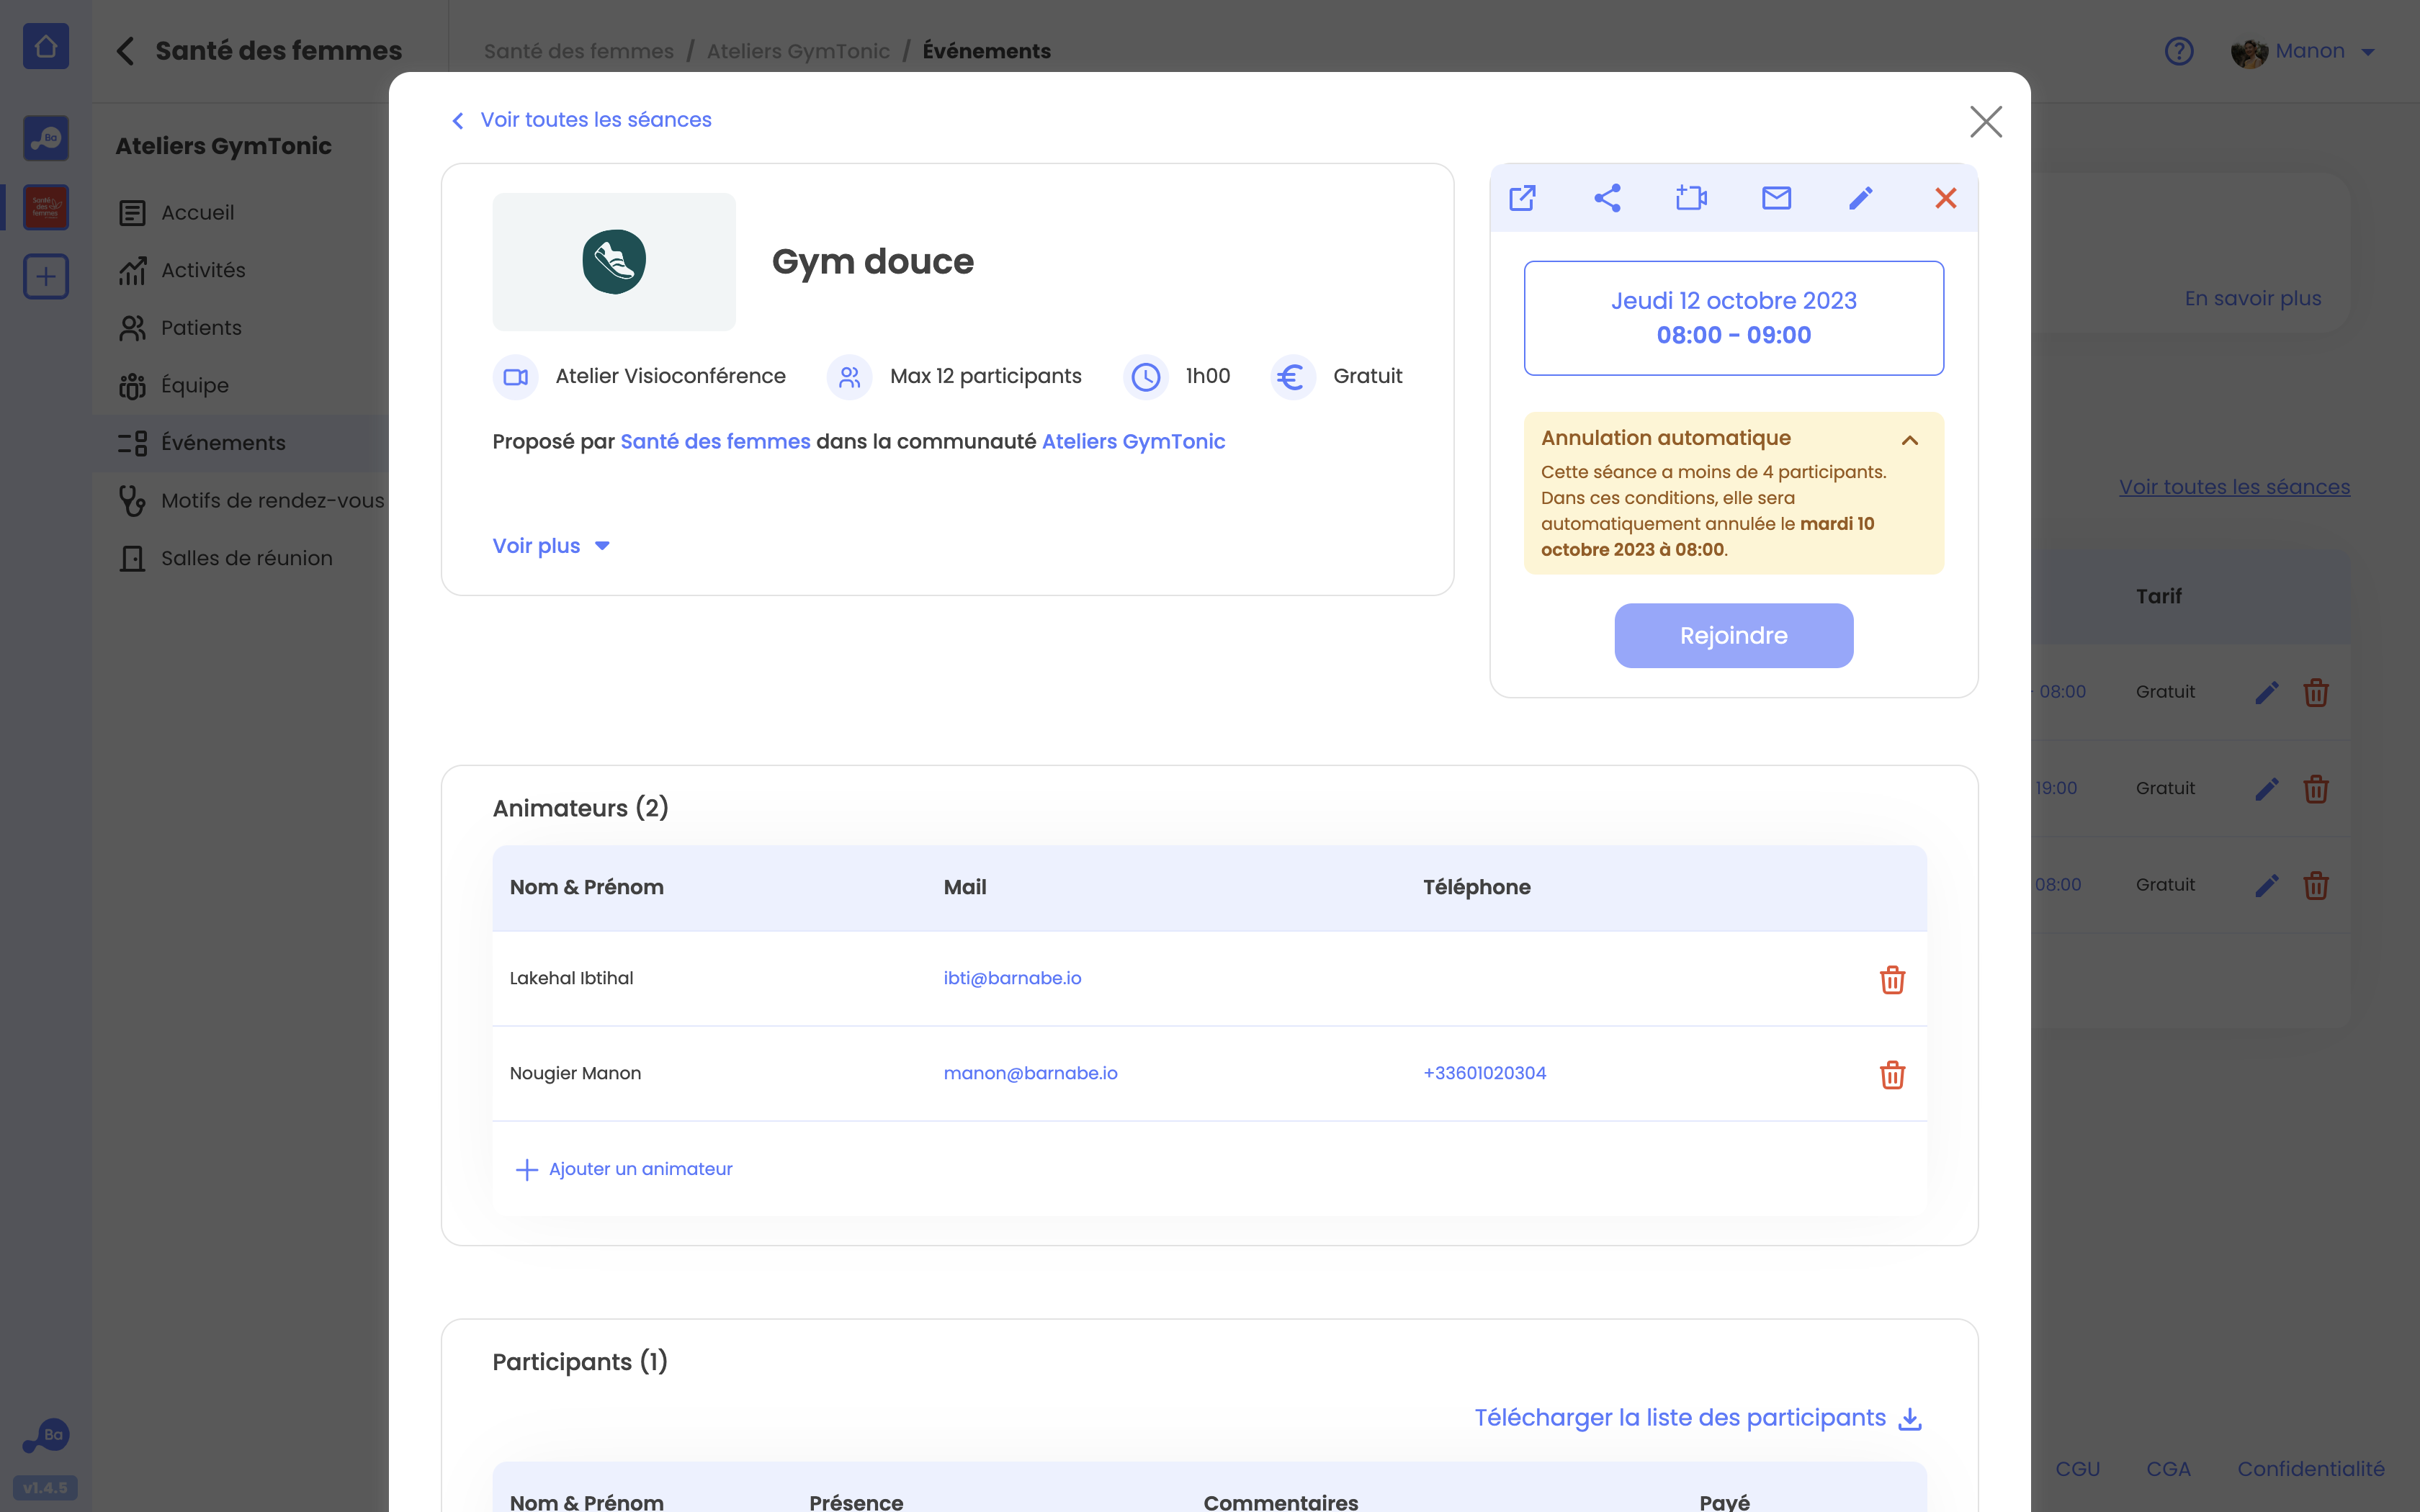This screenshot has height=1512, width=2420.
Task: Open the Confidentialité footer link
Action: [2310, 1469]
